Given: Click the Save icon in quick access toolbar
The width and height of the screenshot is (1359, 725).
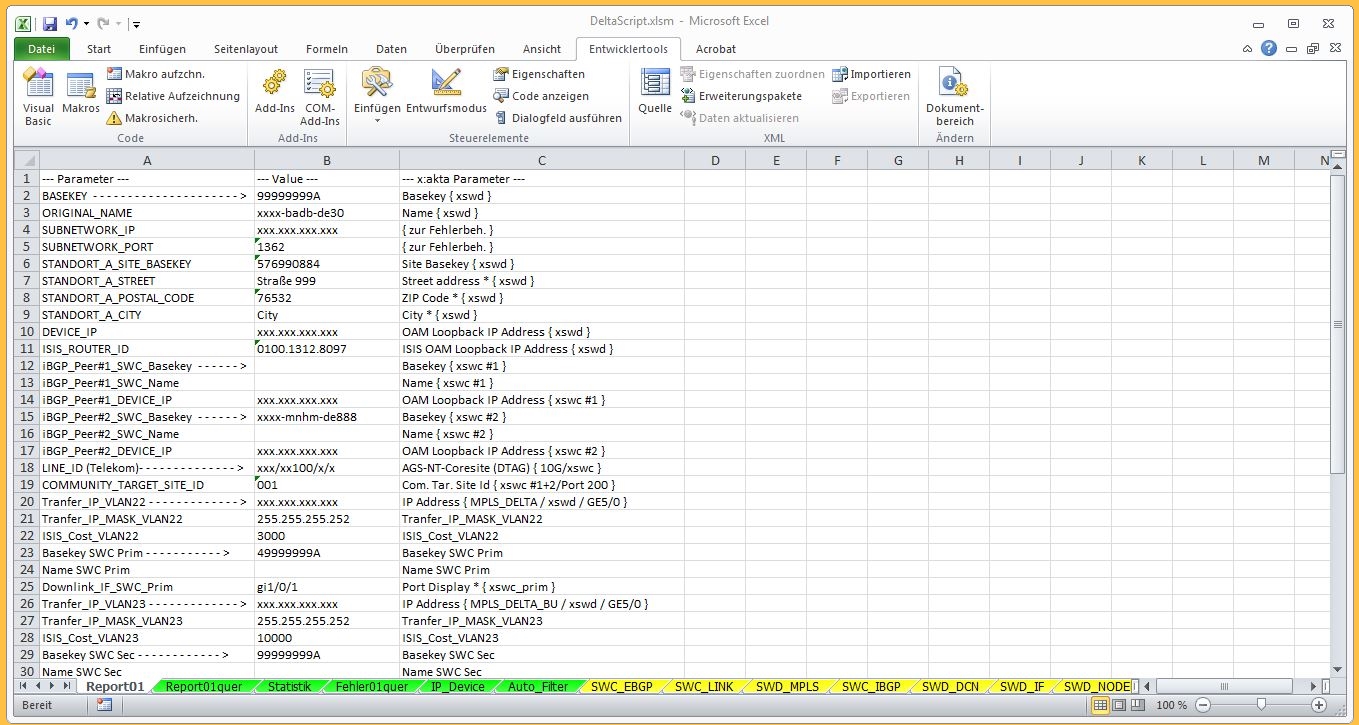Looking at the screenshot, I should tap(50, 23).
